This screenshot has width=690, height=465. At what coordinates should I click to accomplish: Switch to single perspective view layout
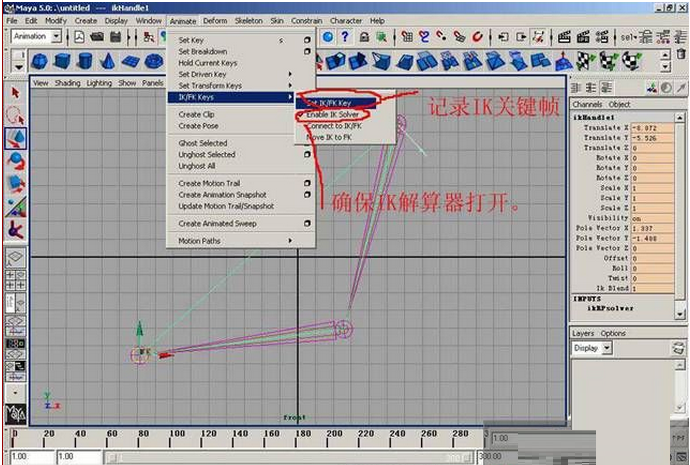coord(15,257)
